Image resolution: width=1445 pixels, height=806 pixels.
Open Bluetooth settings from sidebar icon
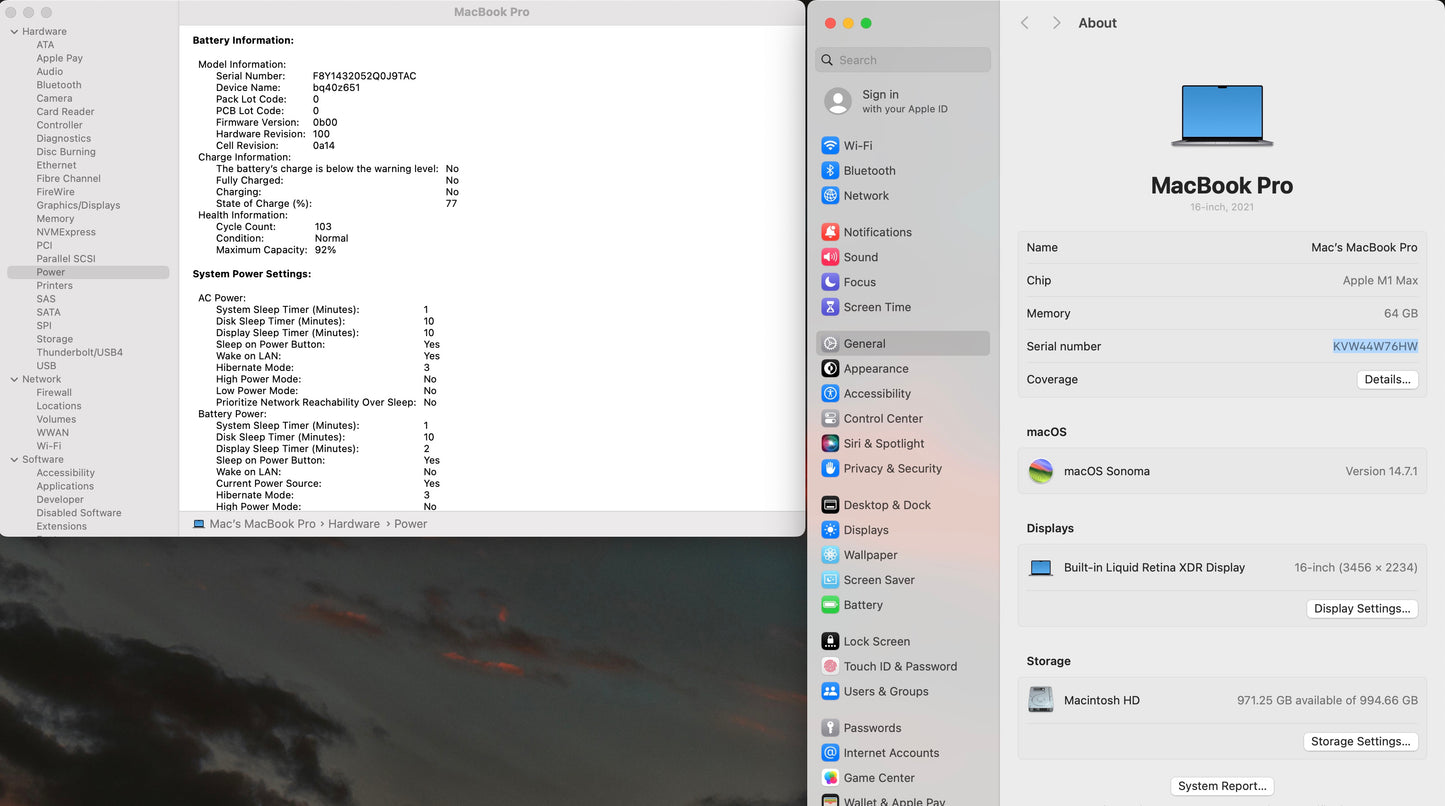830,171
